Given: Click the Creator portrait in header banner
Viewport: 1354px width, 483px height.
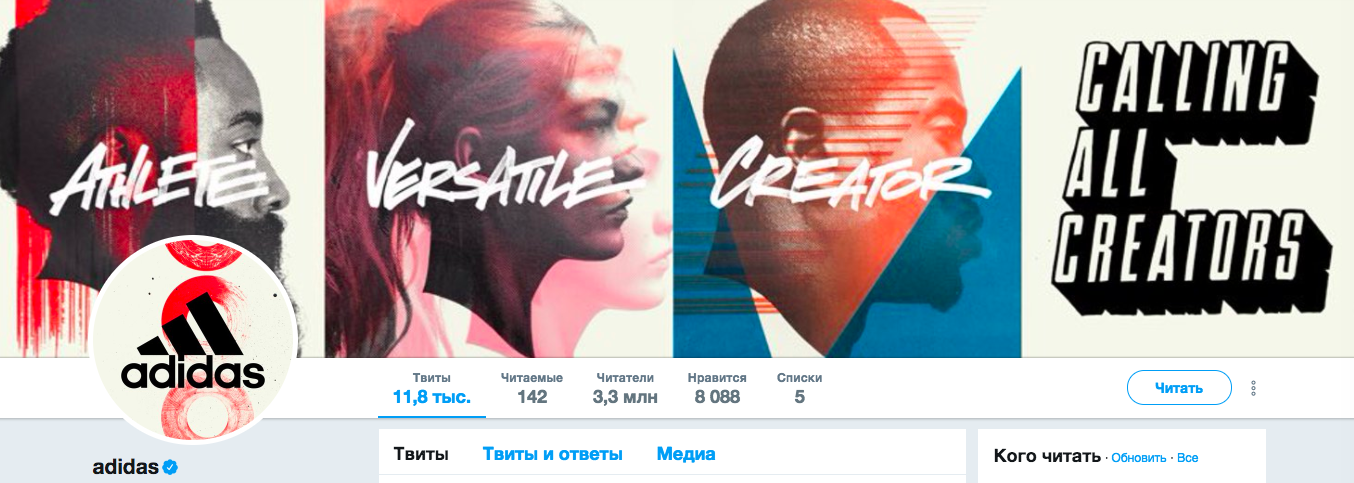Looking at the screenshot, I should coord(850,180).
